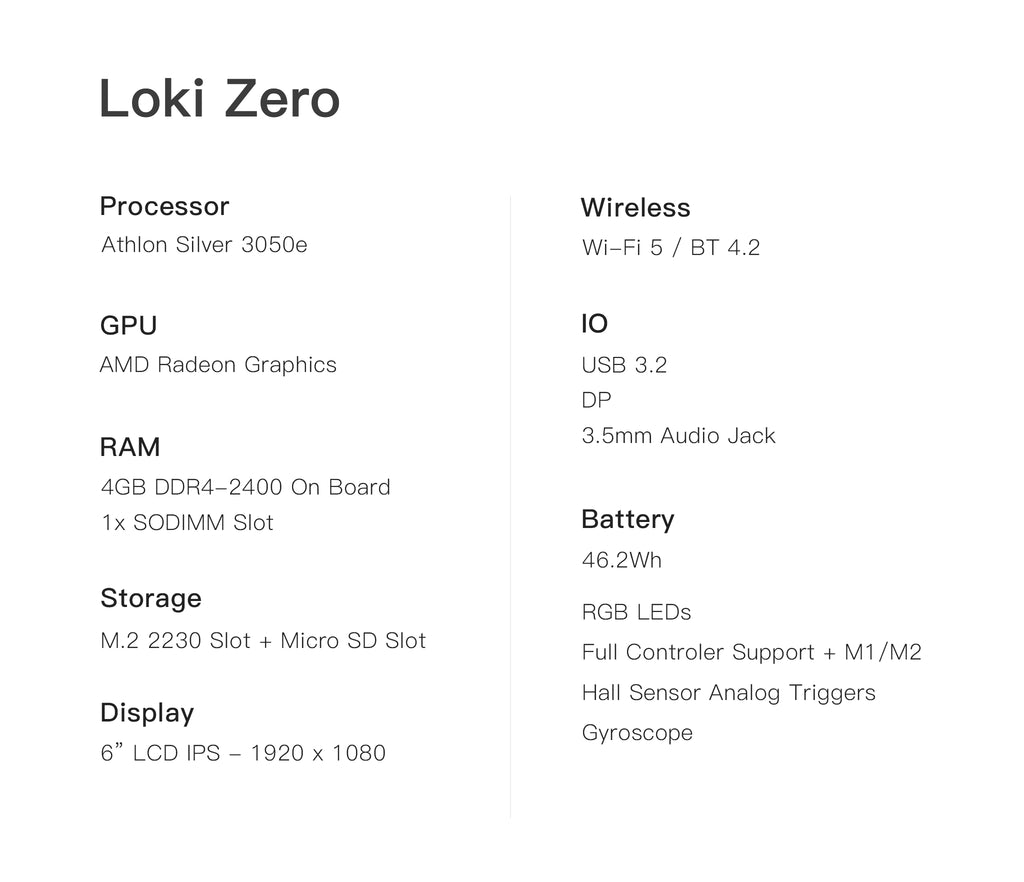The width and height of the screenshot is (1024, 882).
Task: Click the M.2 2230 Slot storage line
Action: point(263,640)
